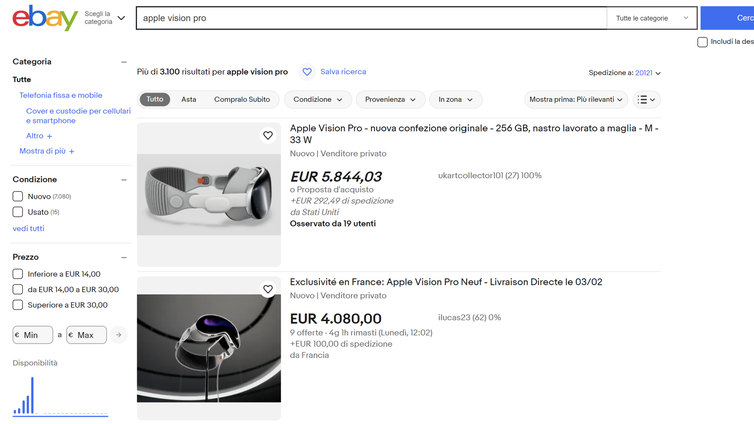Click Salva ricerca link

(343, 72)
